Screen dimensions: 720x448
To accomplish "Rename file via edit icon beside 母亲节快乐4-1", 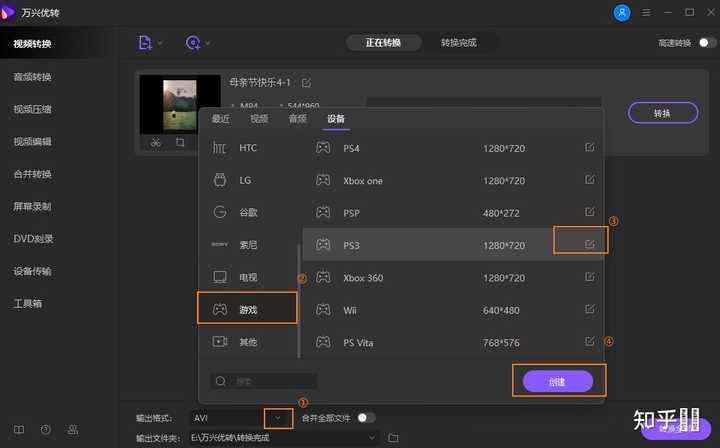I will [306, 83].
